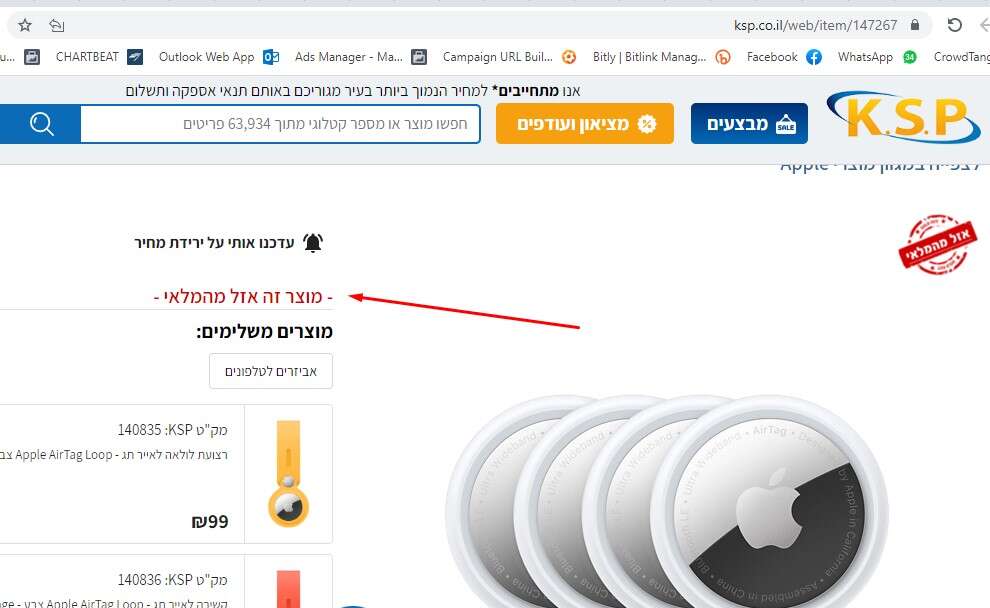Click the ksp.co.il URL in address bar
990x608 pixels.
coord(815,25)
